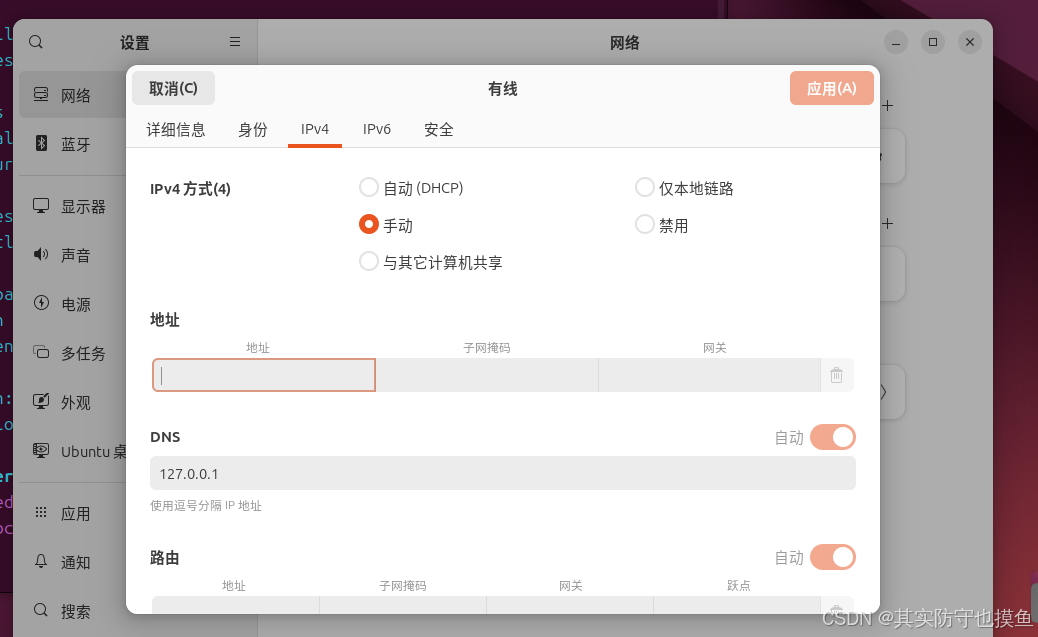Click the lower plus icon in Network panel

click(888, 224)
